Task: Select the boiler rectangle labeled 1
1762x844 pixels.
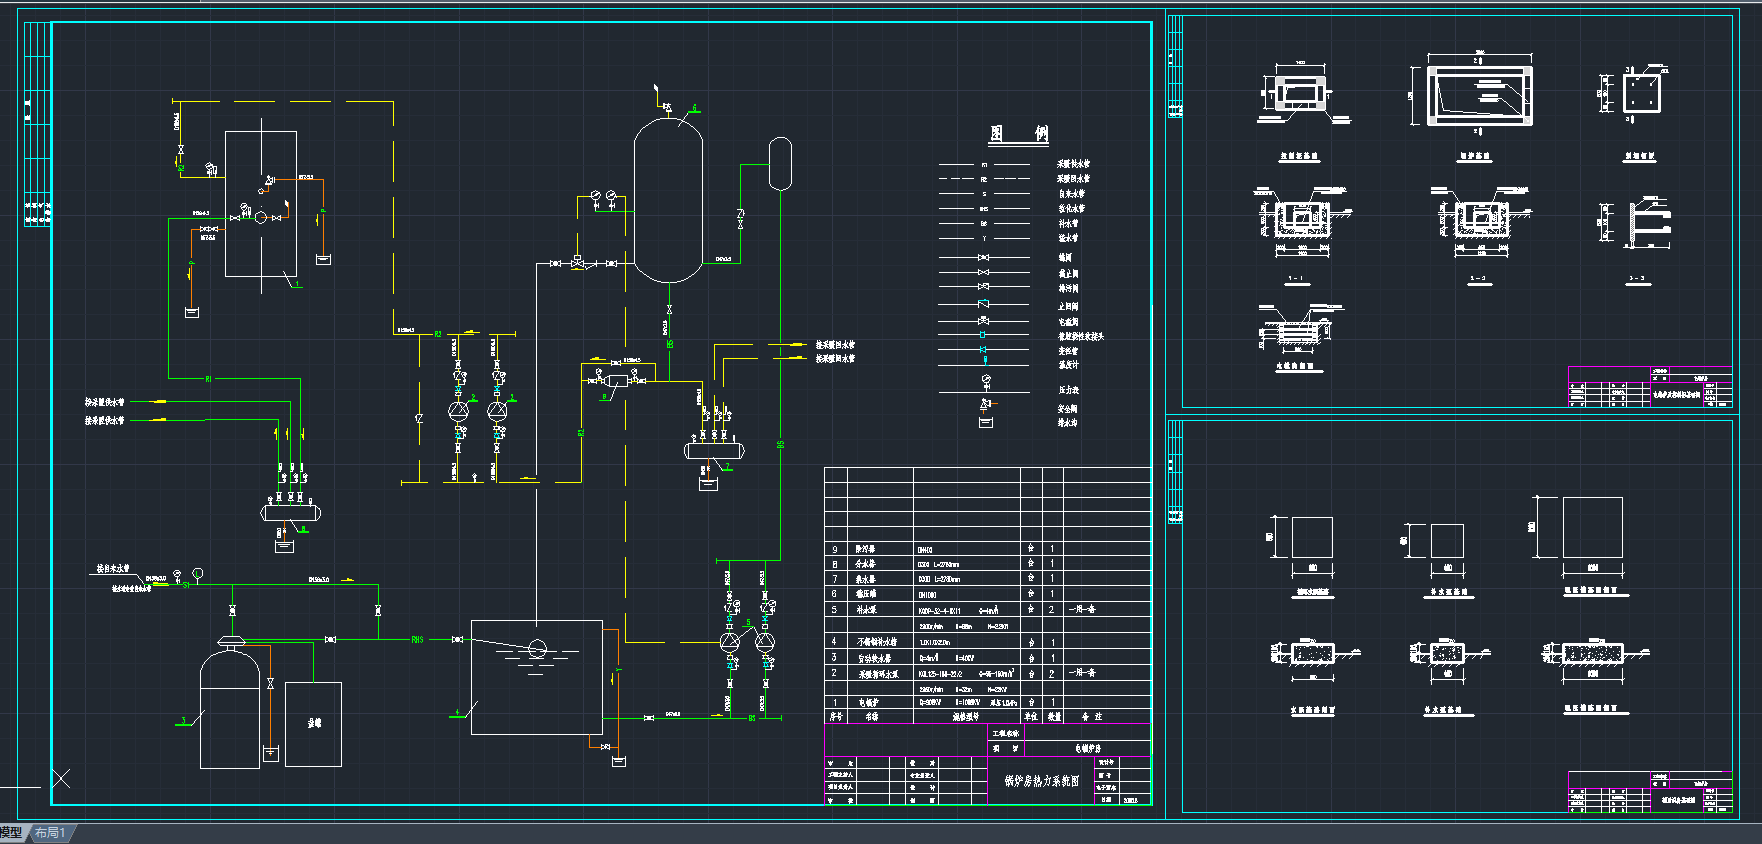Action: coord(261,203)
